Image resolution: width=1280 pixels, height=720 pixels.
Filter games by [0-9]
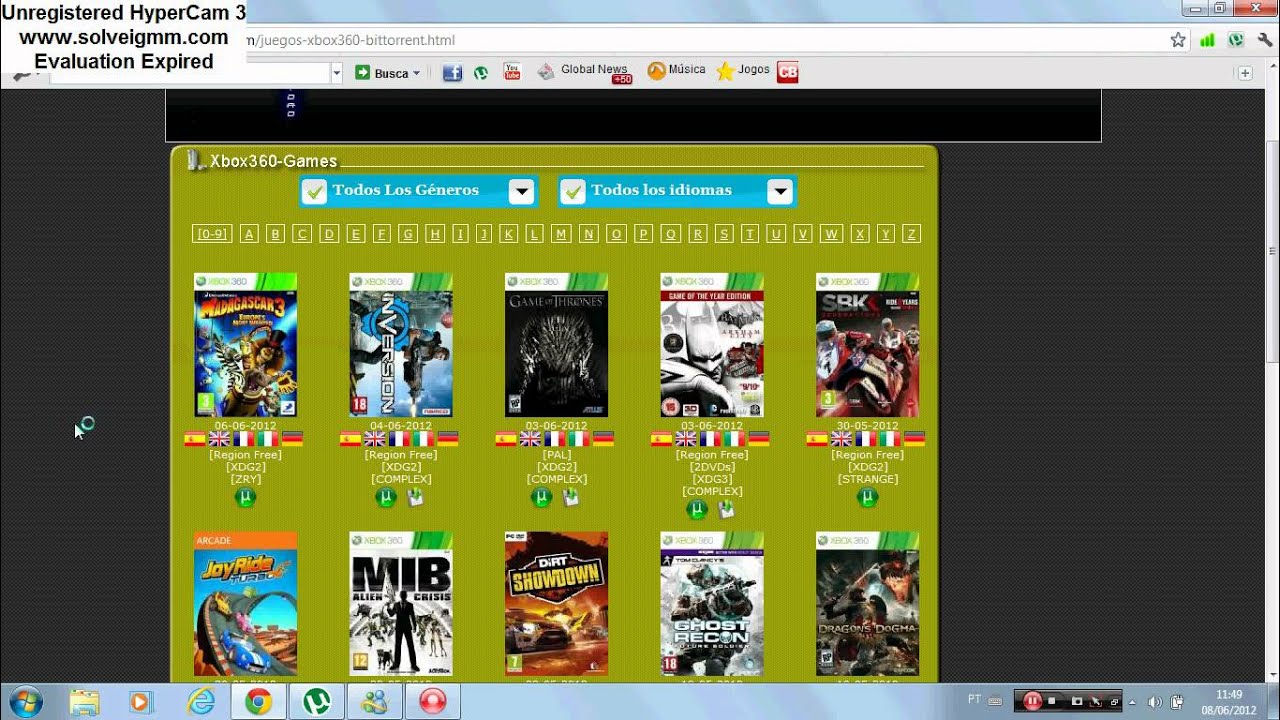coord(211,234)
